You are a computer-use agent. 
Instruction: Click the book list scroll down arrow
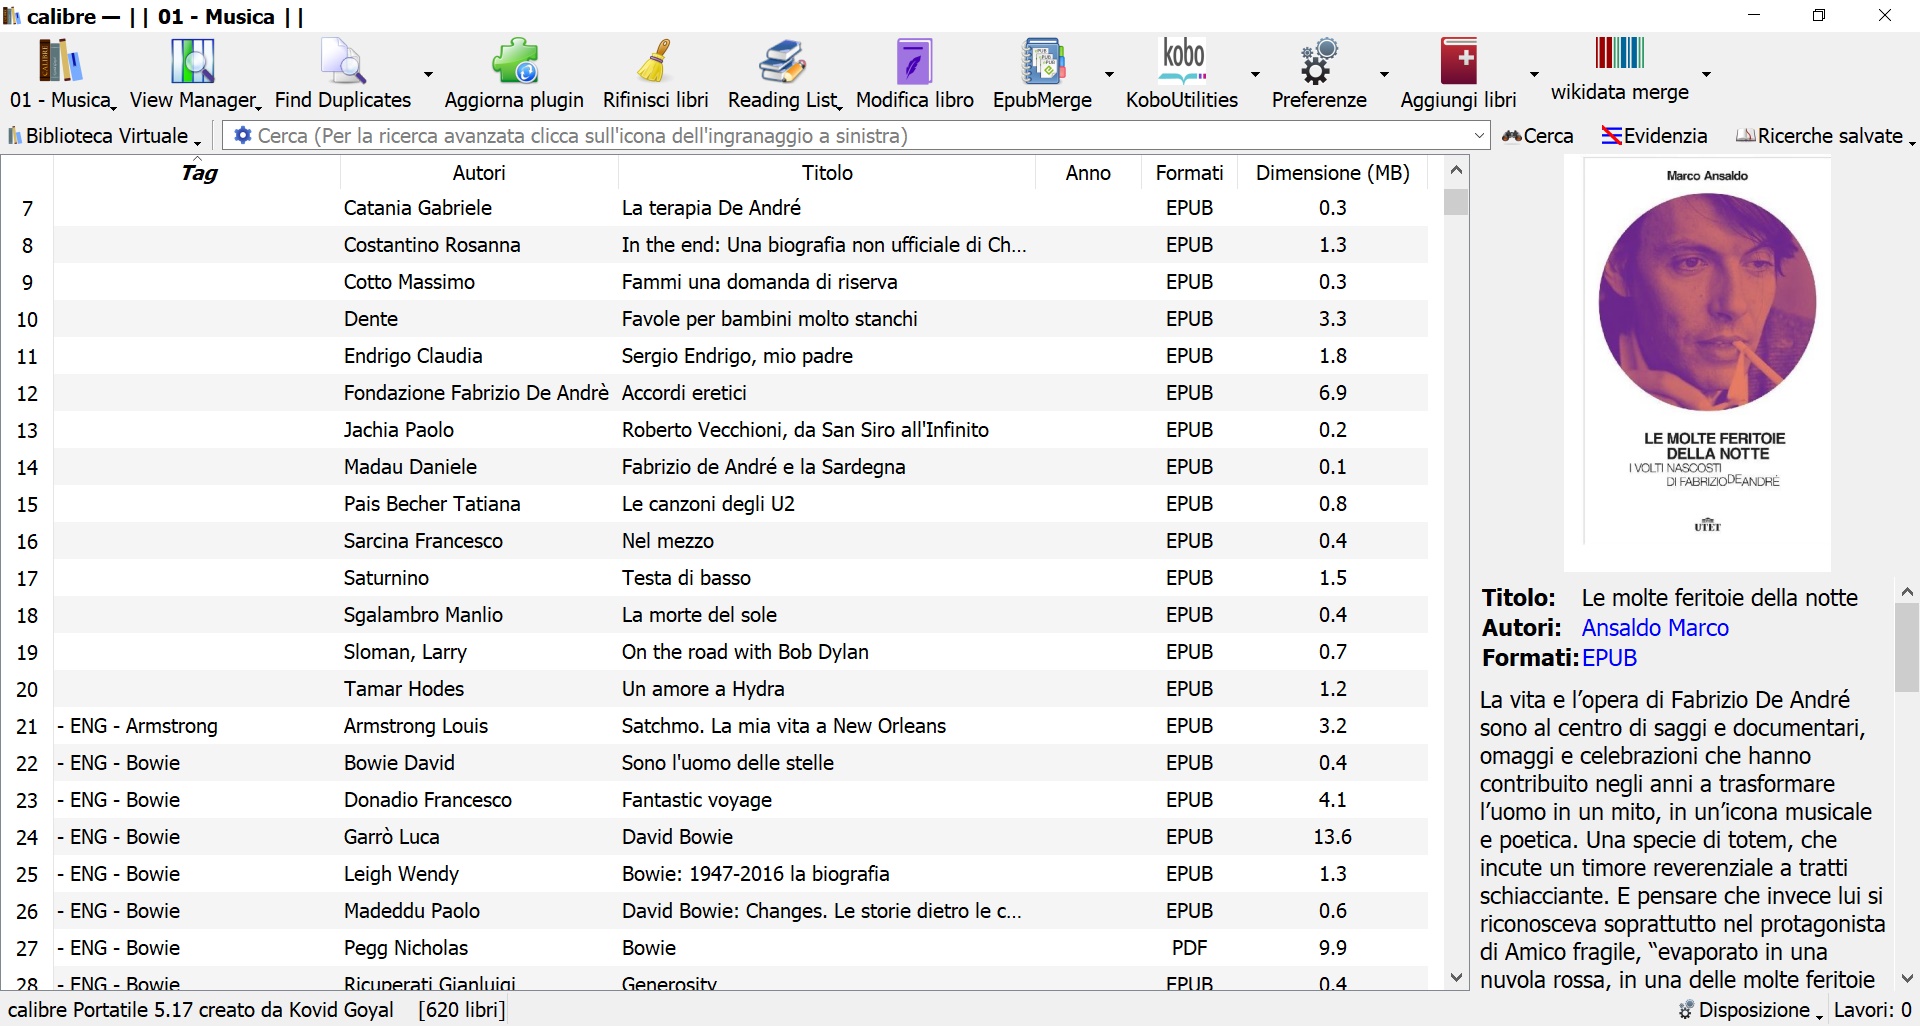tap(1456, 977)
